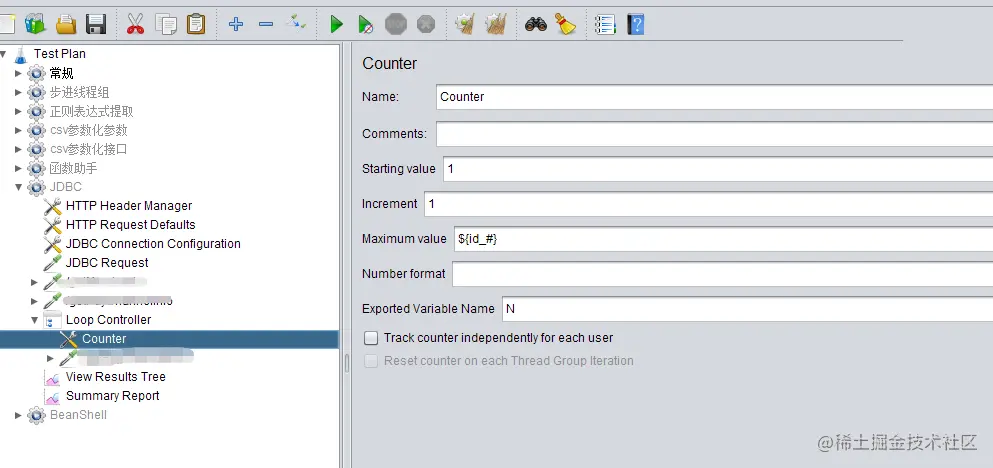Click the Test Plan flask icon
The height and width of the screenshot is (468, 993).
21,54
